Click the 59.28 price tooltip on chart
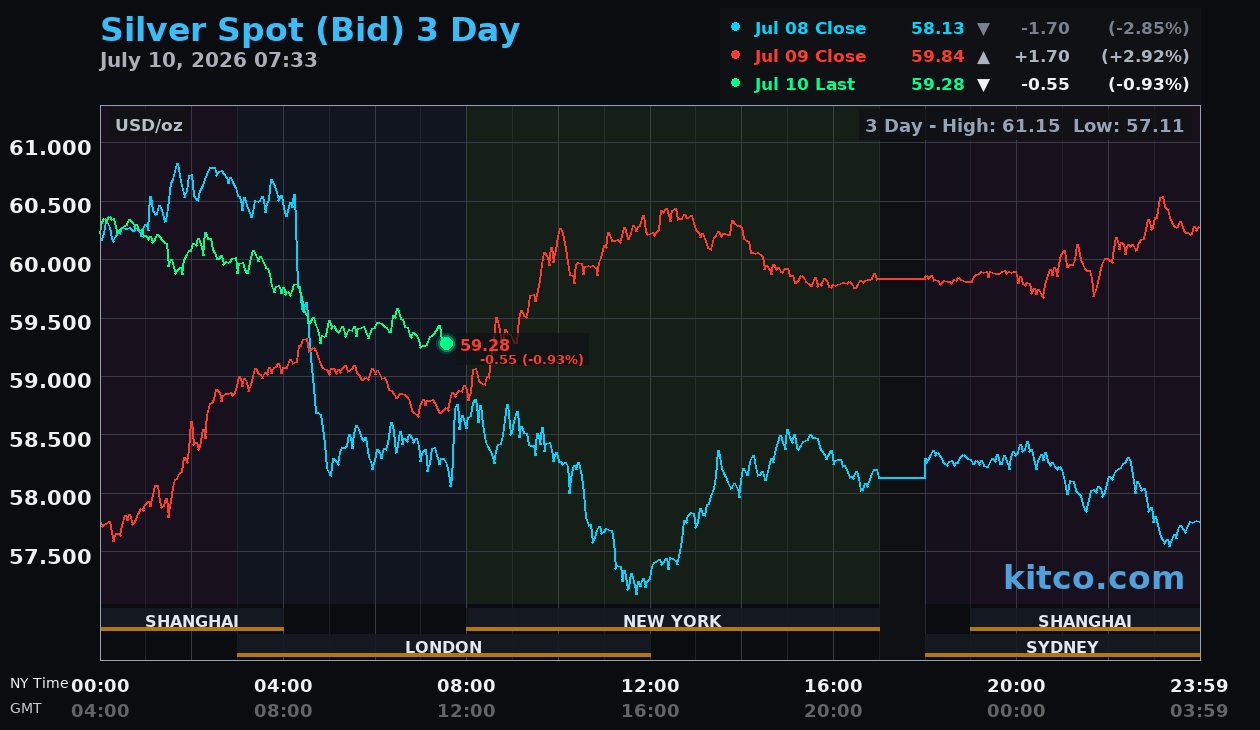1260x730 pixels. click(485, 345)
